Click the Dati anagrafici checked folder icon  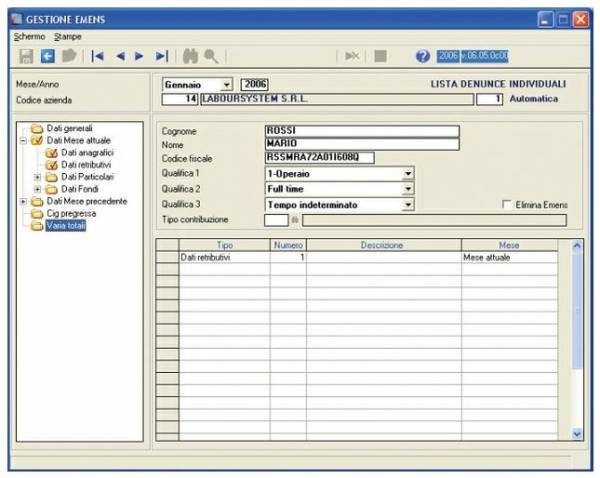click(x=51, y=153)
